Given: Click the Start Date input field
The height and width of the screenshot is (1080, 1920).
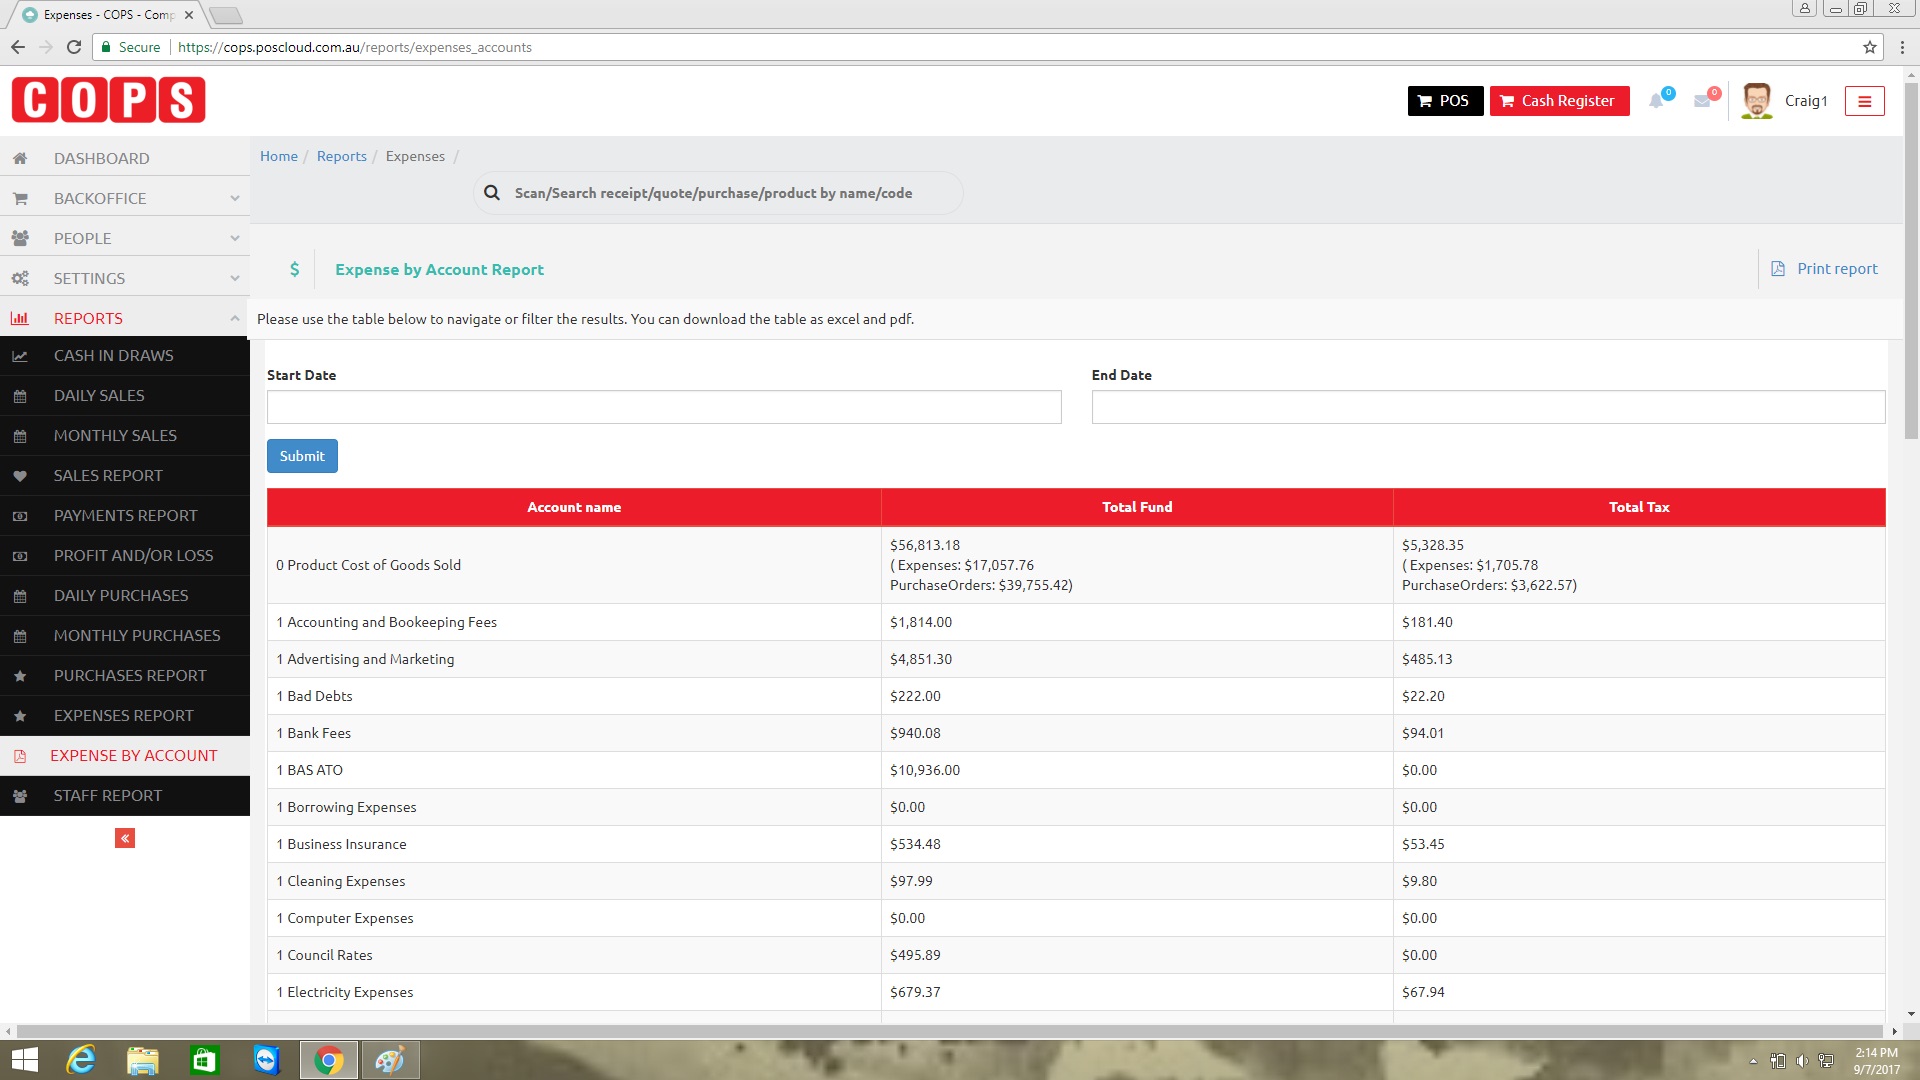Looking at the screenshot, I should [664, 407].
